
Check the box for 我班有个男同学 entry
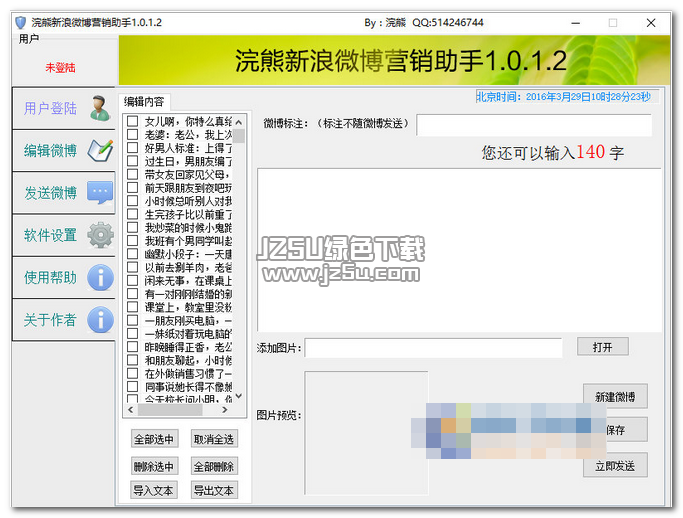click(132, 240)
